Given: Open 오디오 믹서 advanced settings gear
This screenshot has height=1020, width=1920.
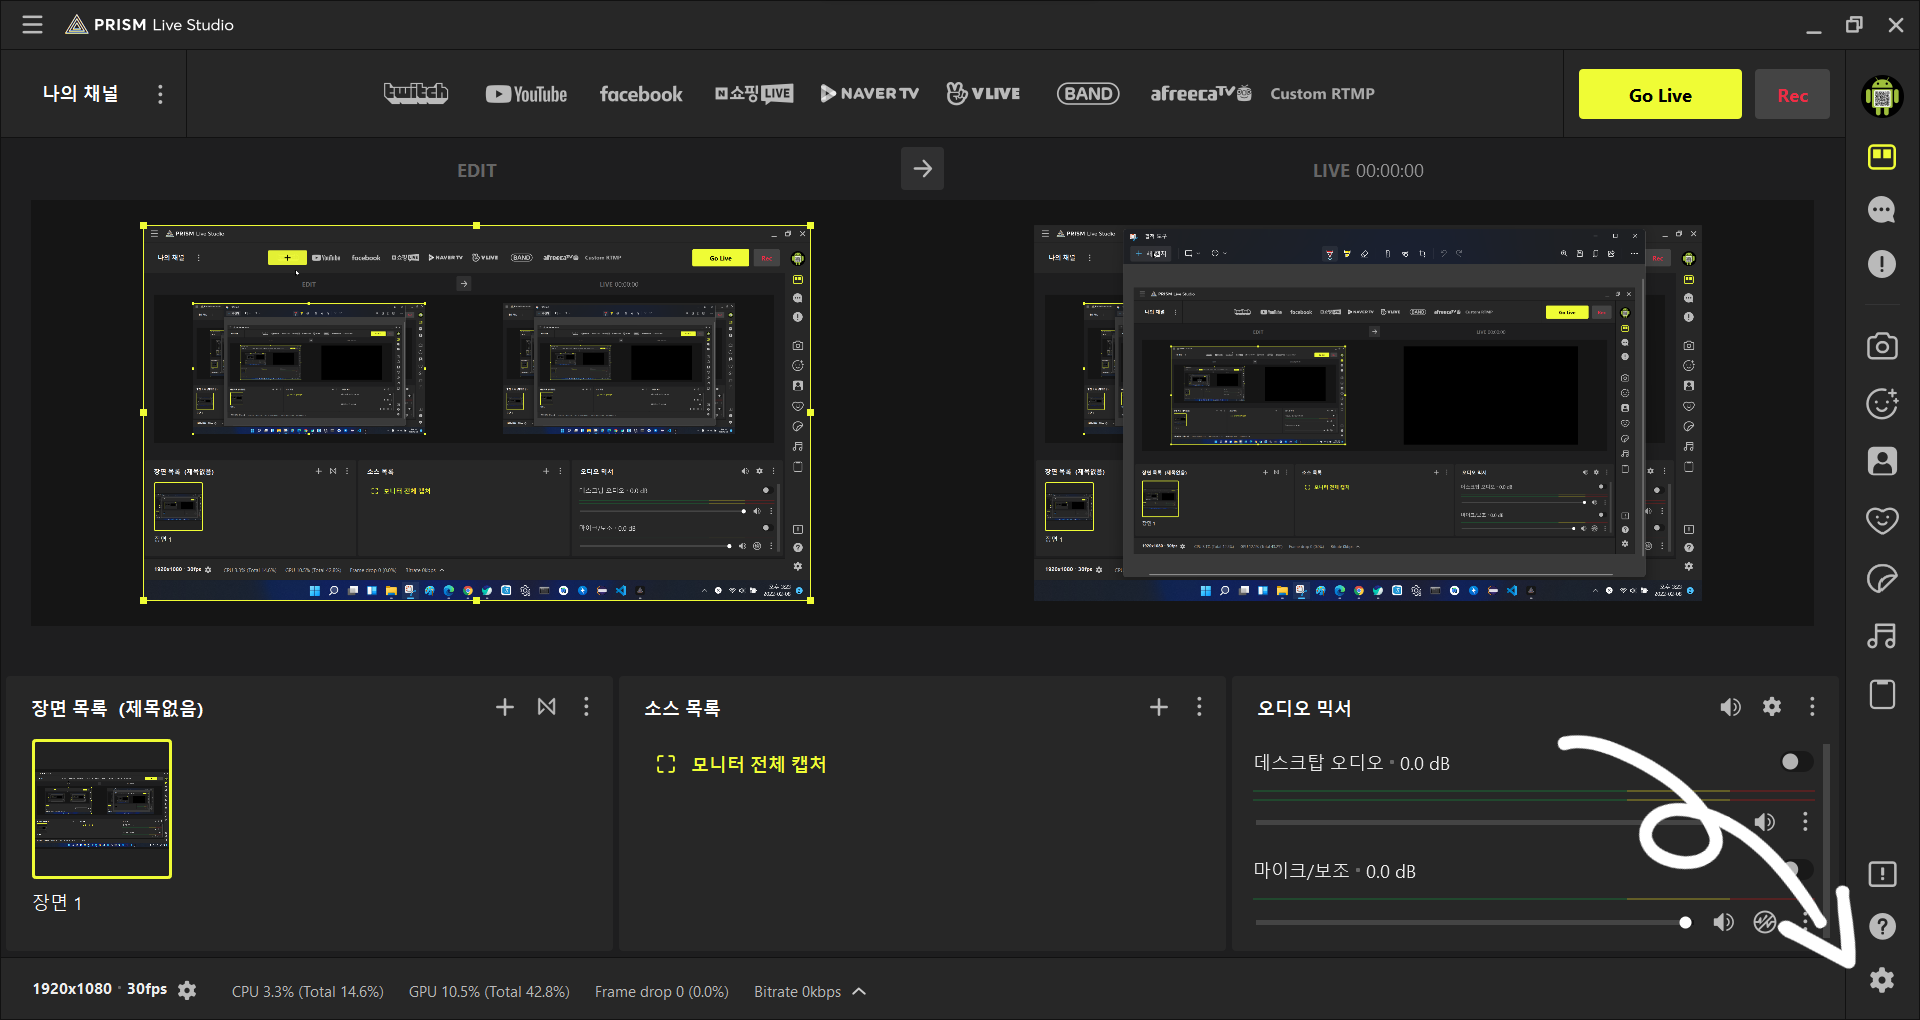Looking at the screenshot, I should coord(1772,707).
